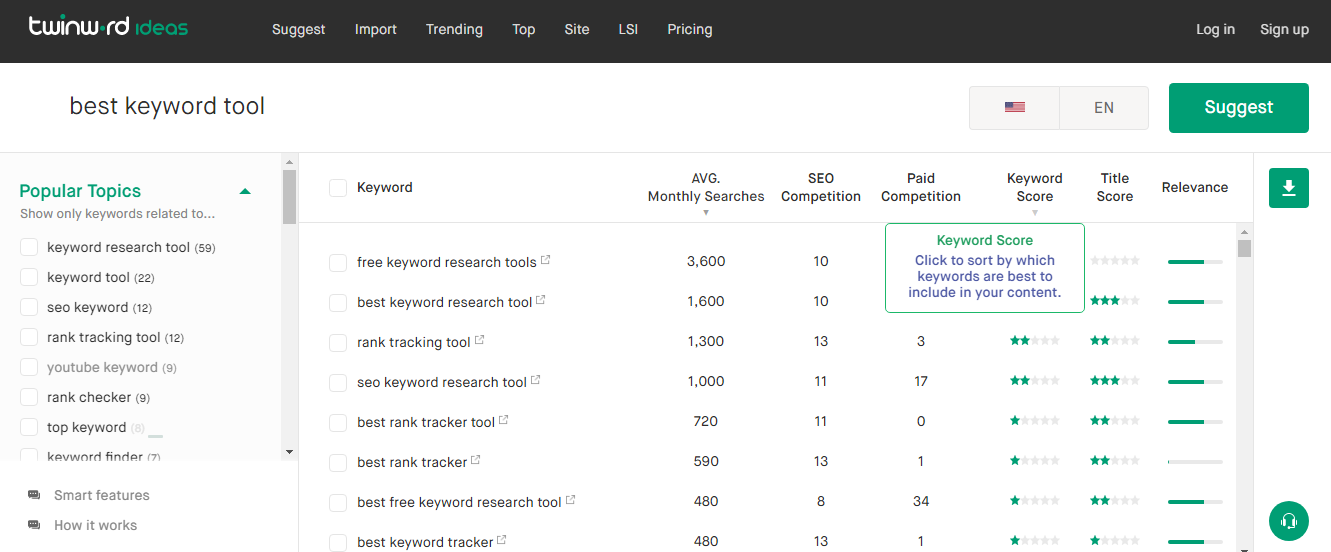This screenshot has width=1331, height=552.
Task: Sort by AVG. Monthly Searches arrow
Action: click(706, 212)
